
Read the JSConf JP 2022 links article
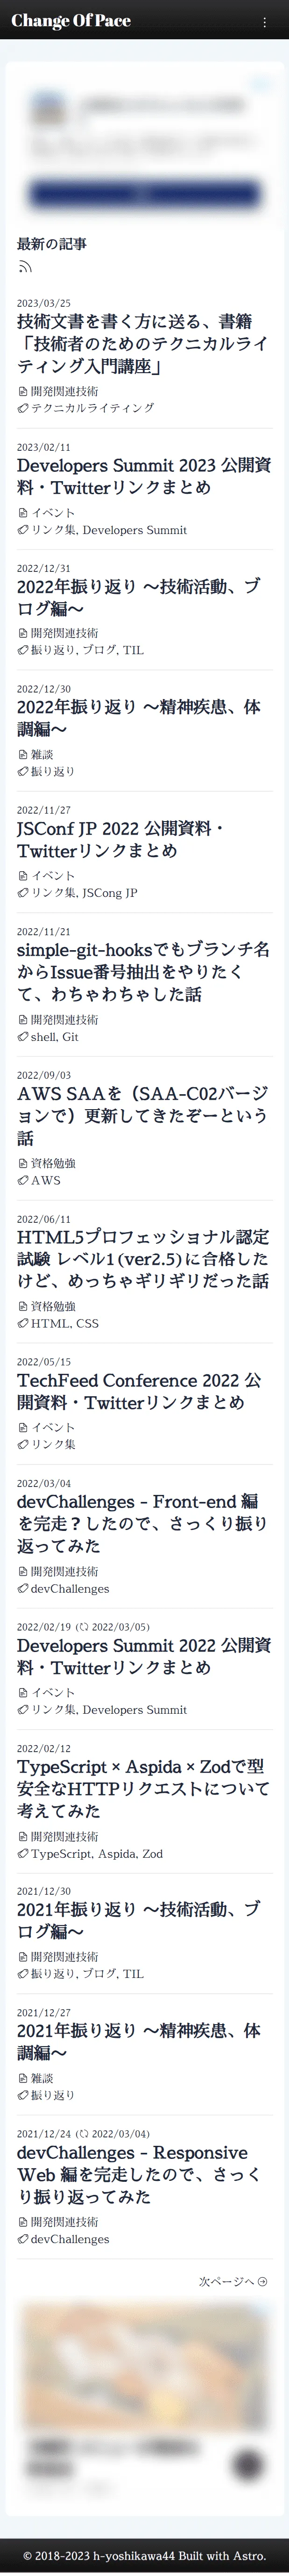tap(120, 839)
